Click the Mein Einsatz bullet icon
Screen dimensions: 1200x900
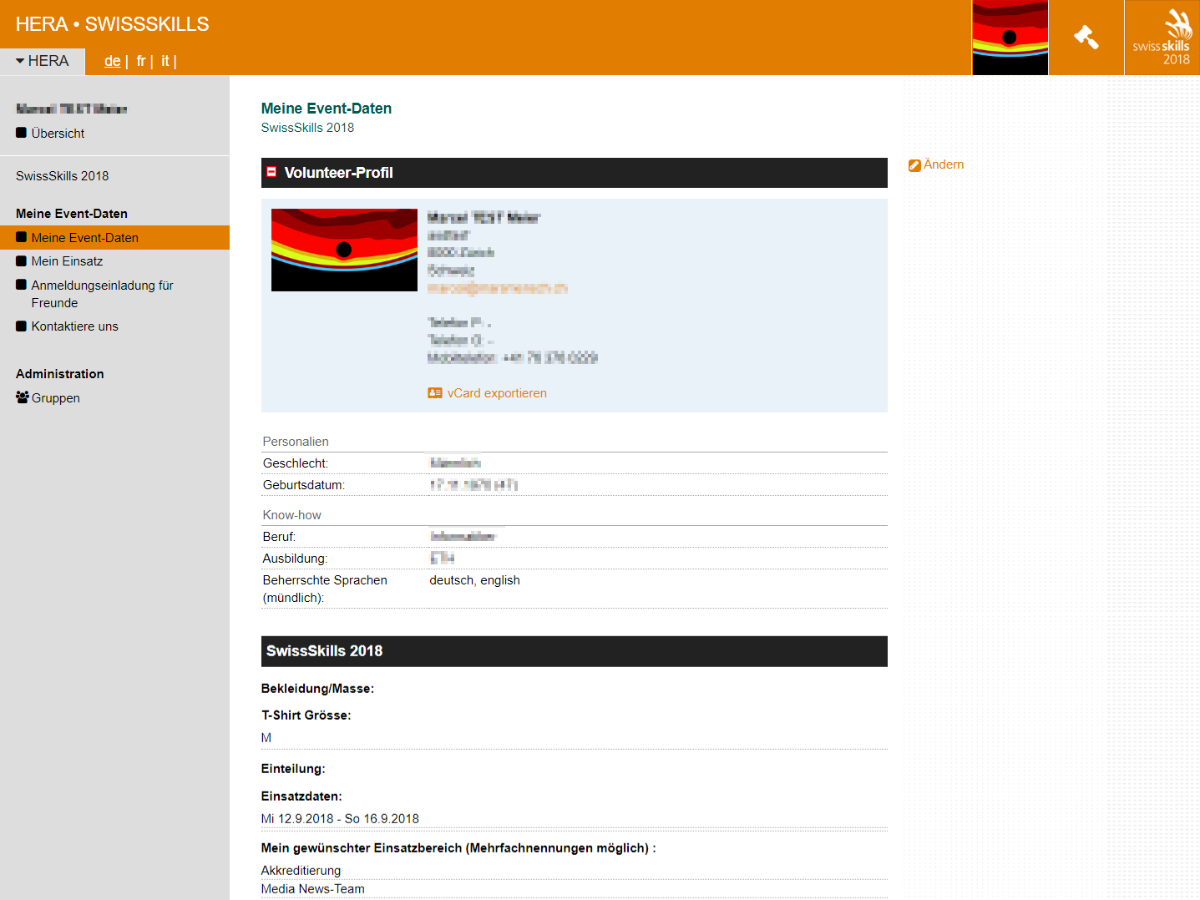pos(22,261)
